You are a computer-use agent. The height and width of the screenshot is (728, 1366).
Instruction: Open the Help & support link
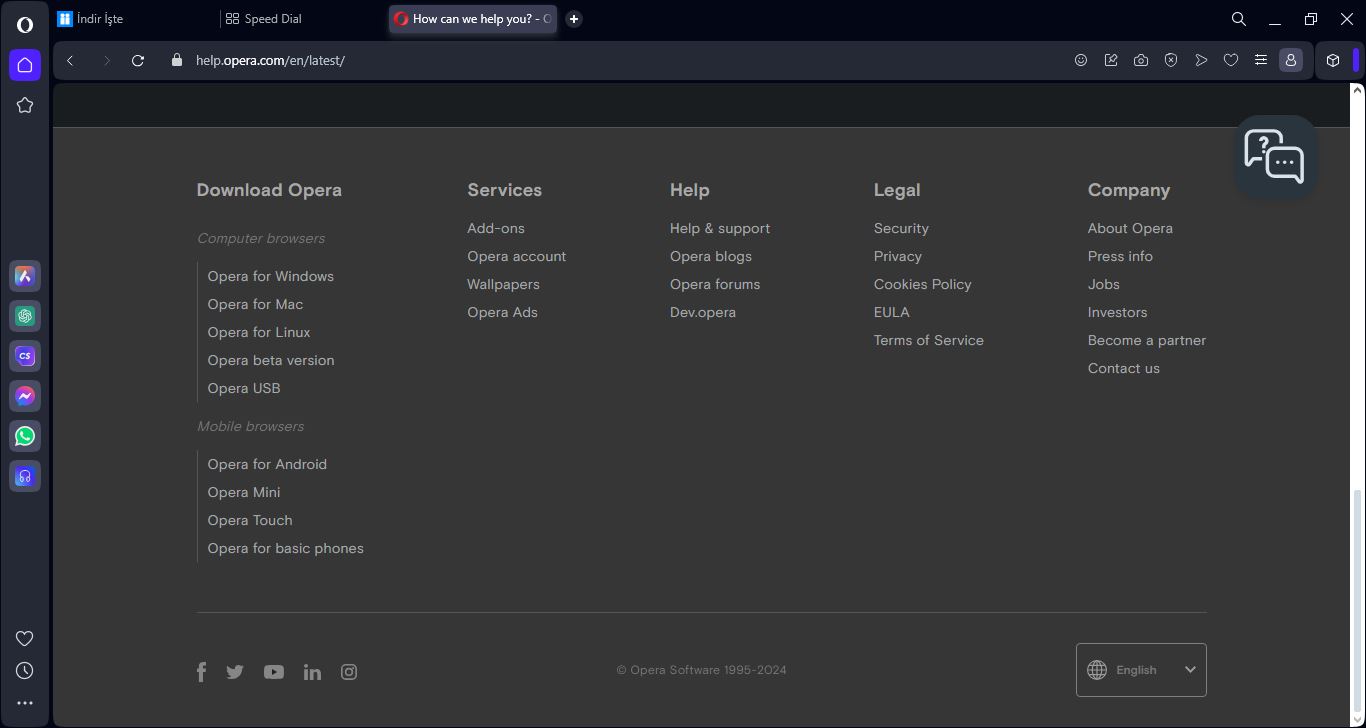click(x=720, y=228)
